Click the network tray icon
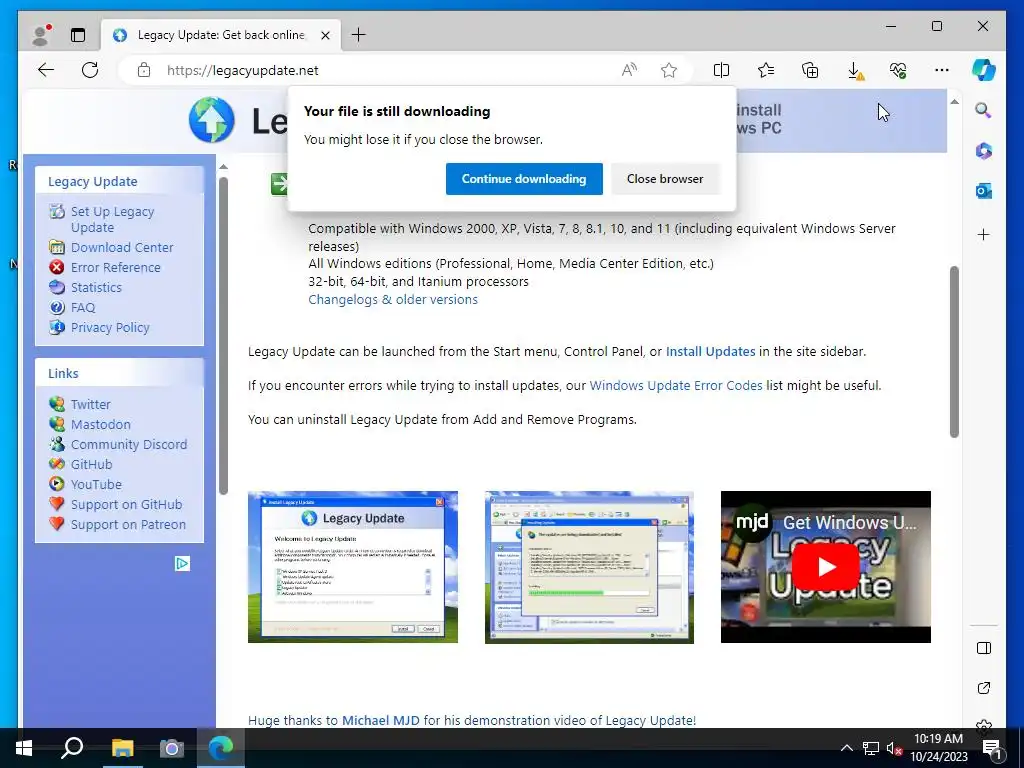Screen dimensions: 1024x768 click(871, 748)
